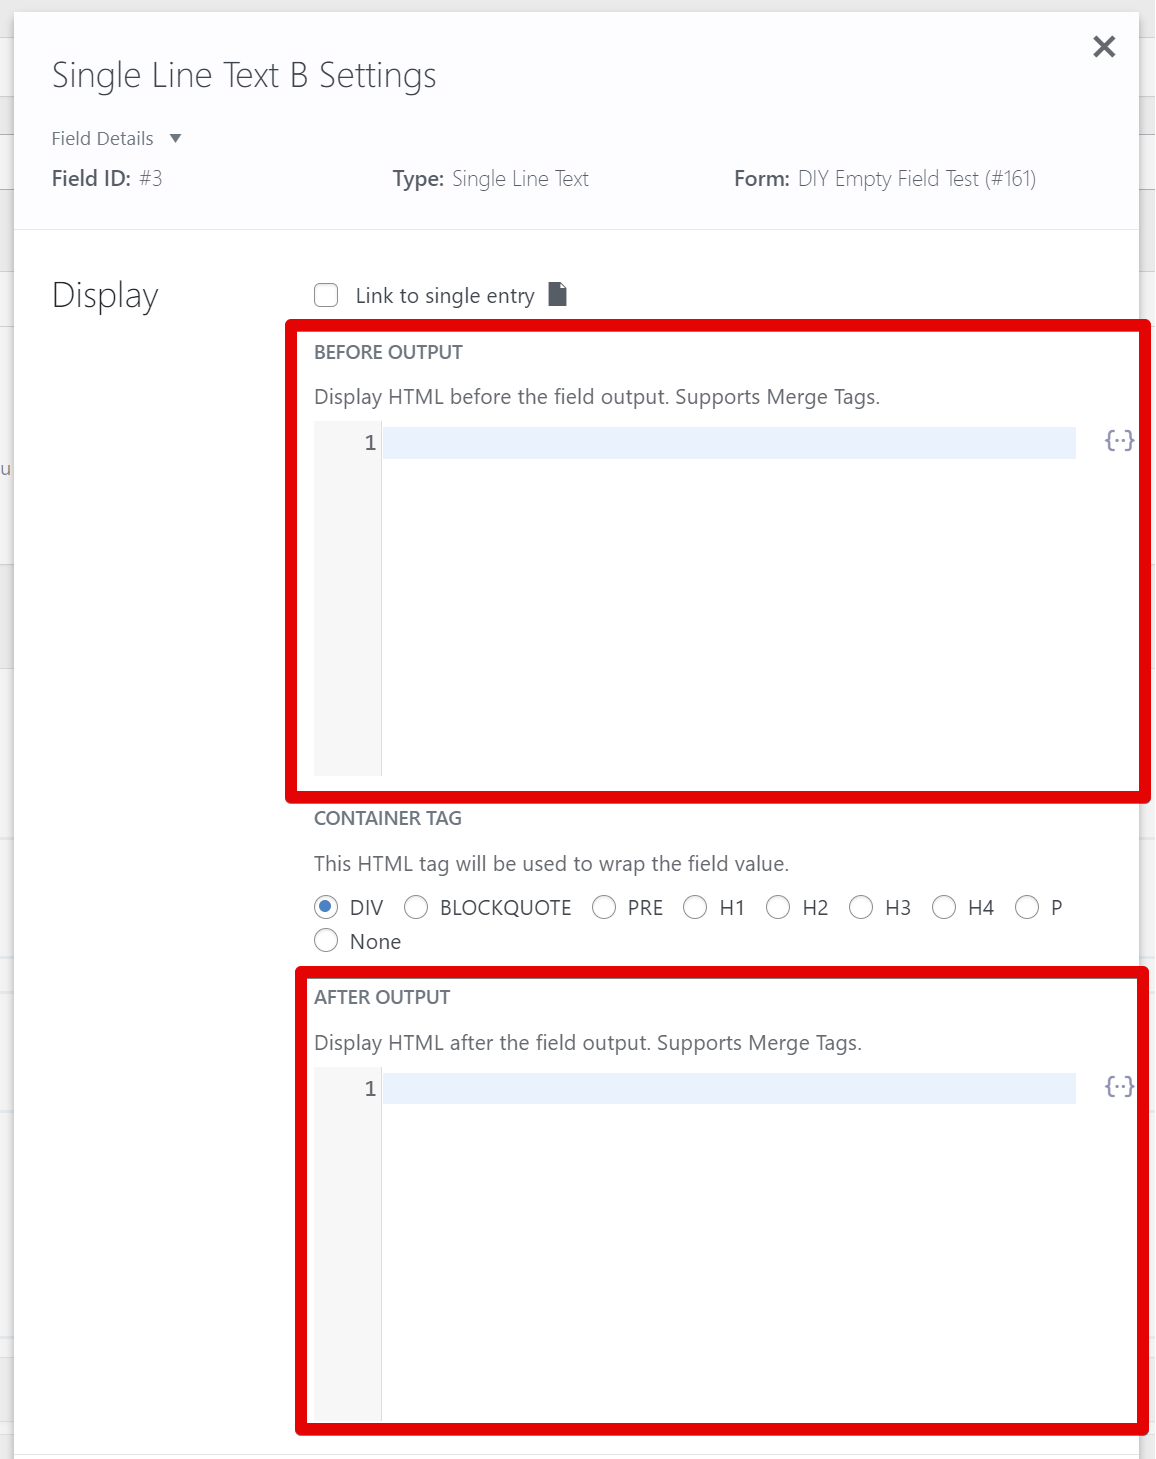Click the single entry document icon
1156x1459 pixels.
[x=558, y=294]
